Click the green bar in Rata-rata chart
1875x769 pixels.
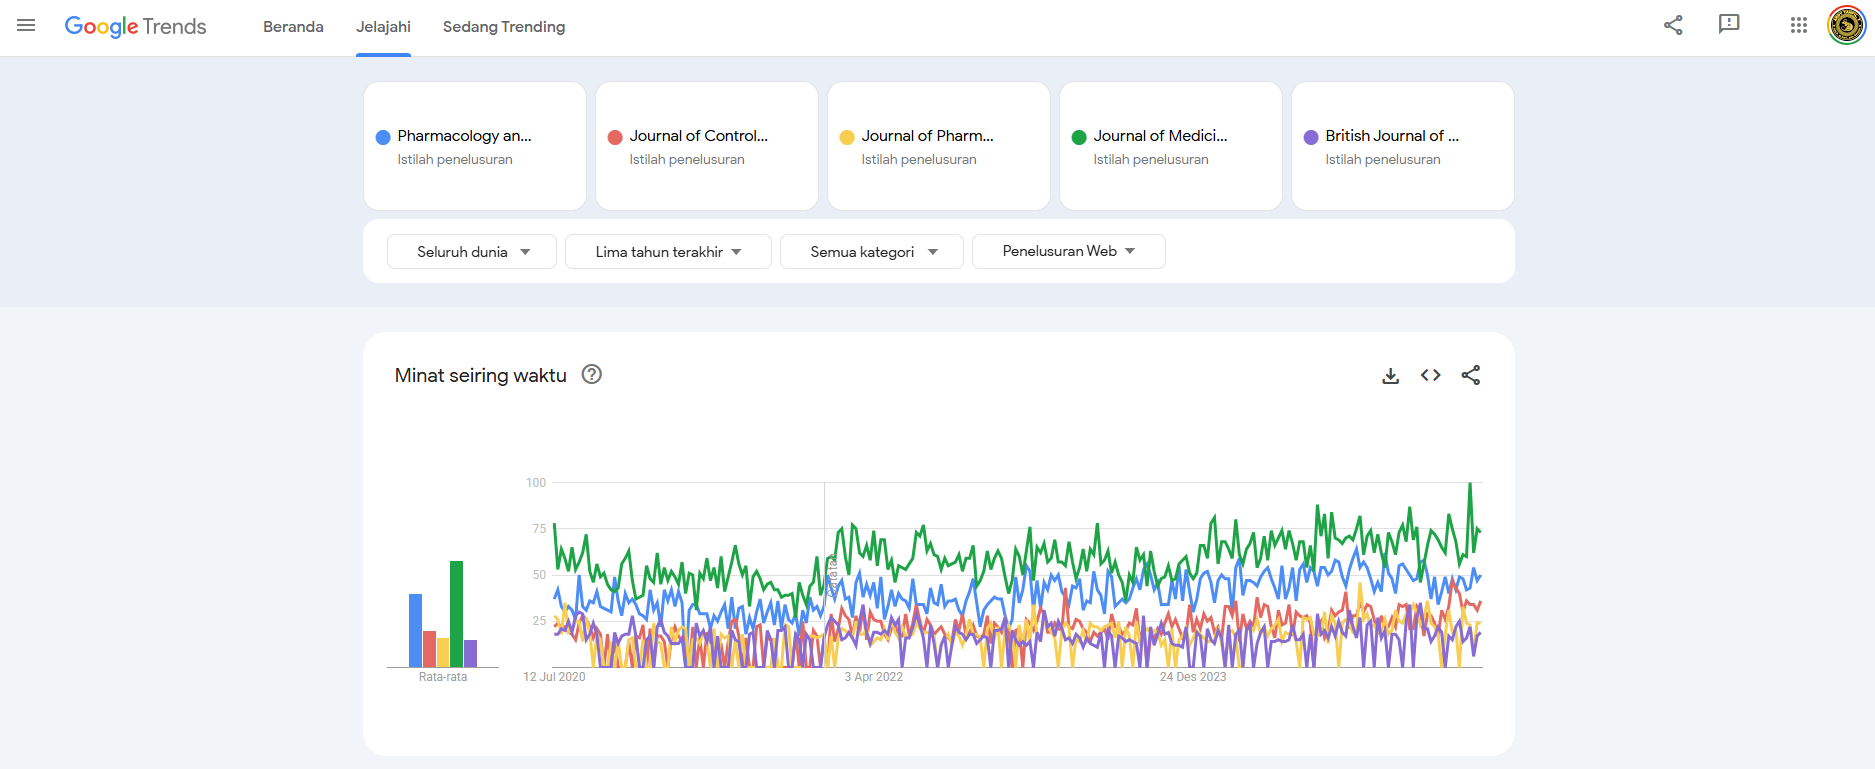click(456, 614)
